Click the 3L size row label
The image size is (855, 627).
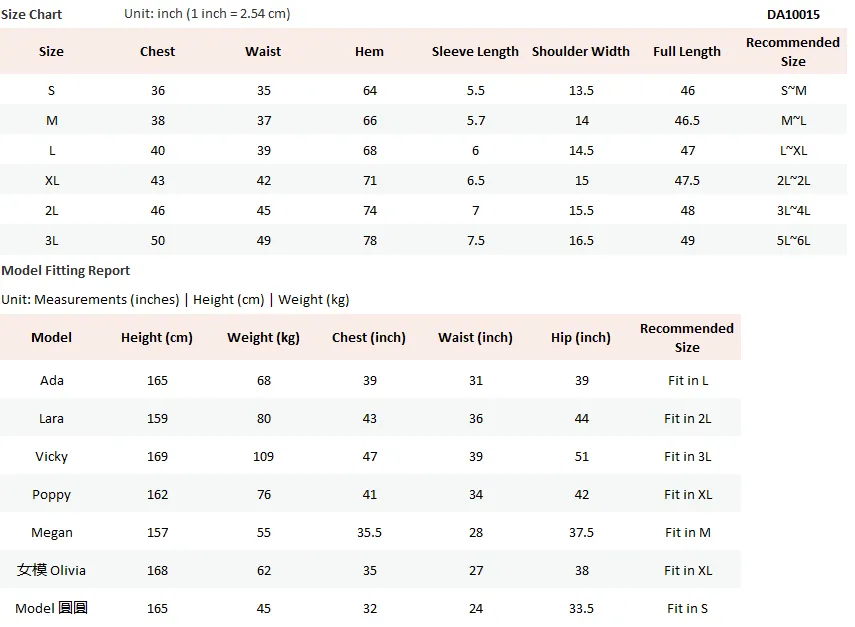[52, 240]
